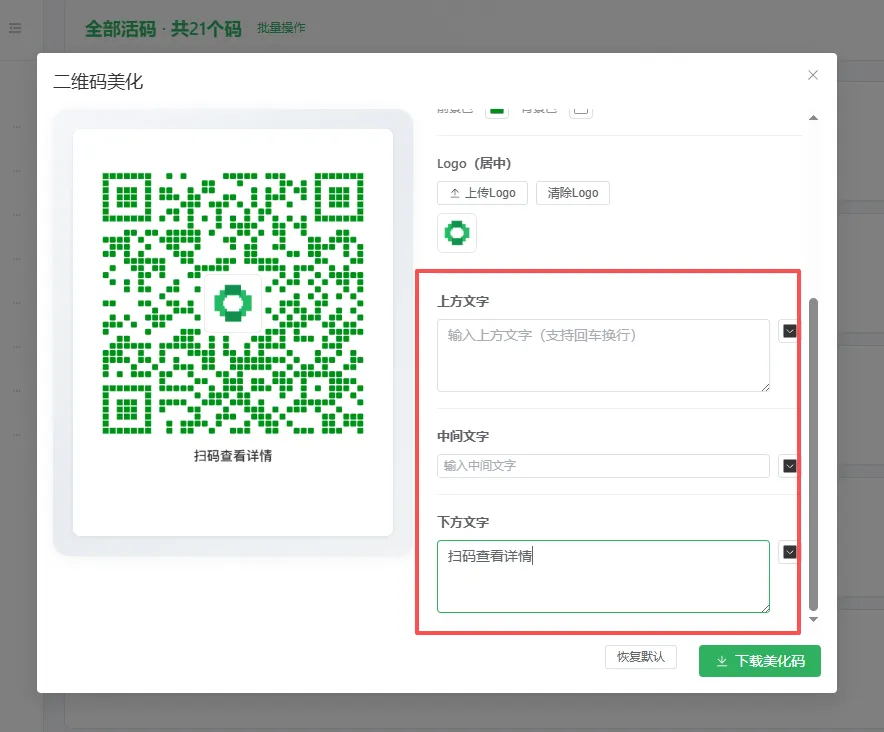884x732 pixels.
Task: Click into the 上方文字 text area
Action: (603, 355)
